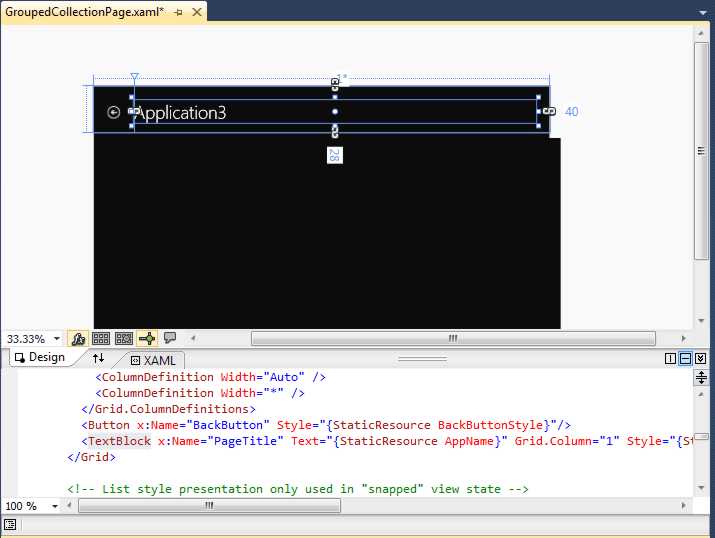Open the XAML editor zoom 100 % dropdown
715x538 pixels.
pyautogui.click(x=56, y=506)
